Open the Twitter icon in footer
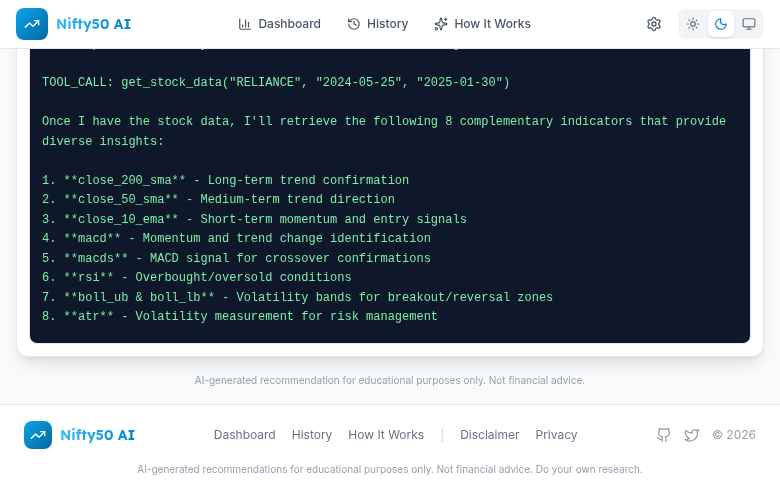Image resolution: width=780 pixels, height=493 pixels. [x=692, y=435]
